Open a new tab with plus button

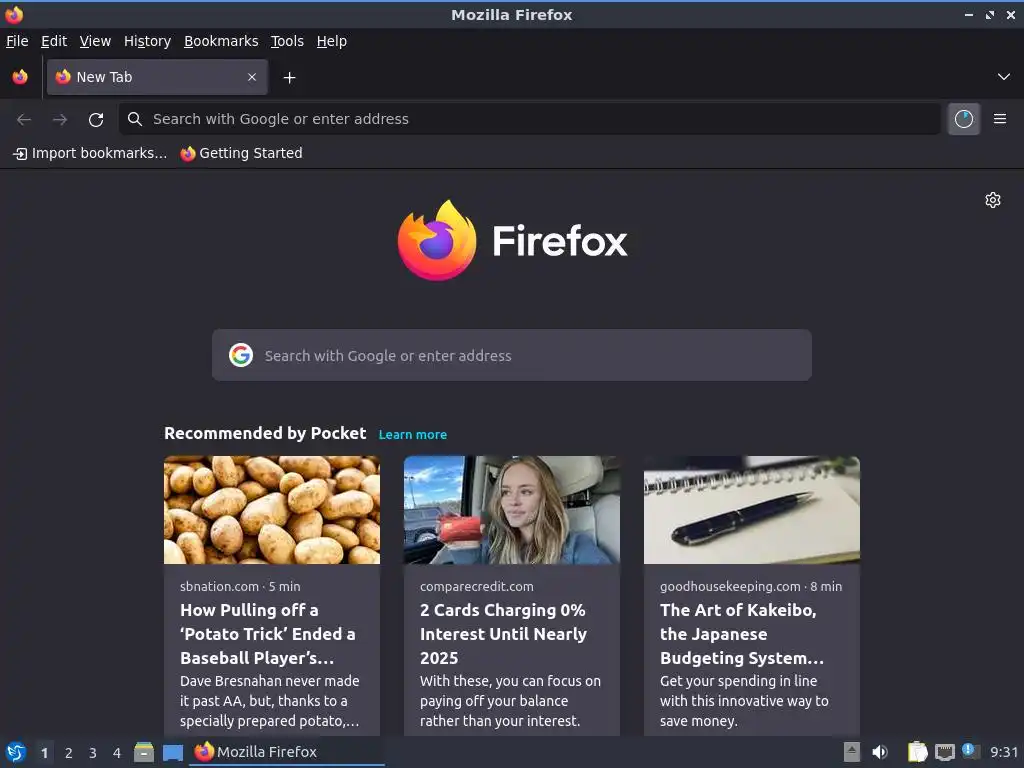pyautogui.click(x=289, y=78)
